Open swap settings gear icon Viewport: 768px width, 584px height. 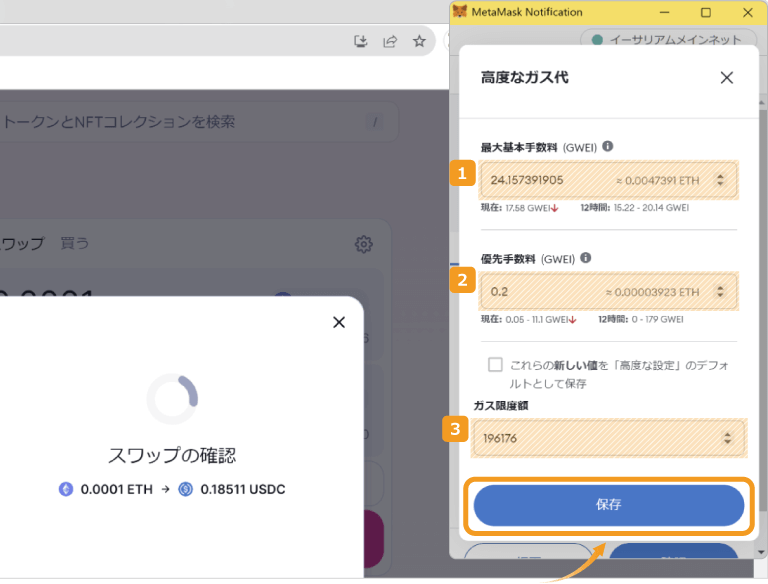[x=363, y=244]
